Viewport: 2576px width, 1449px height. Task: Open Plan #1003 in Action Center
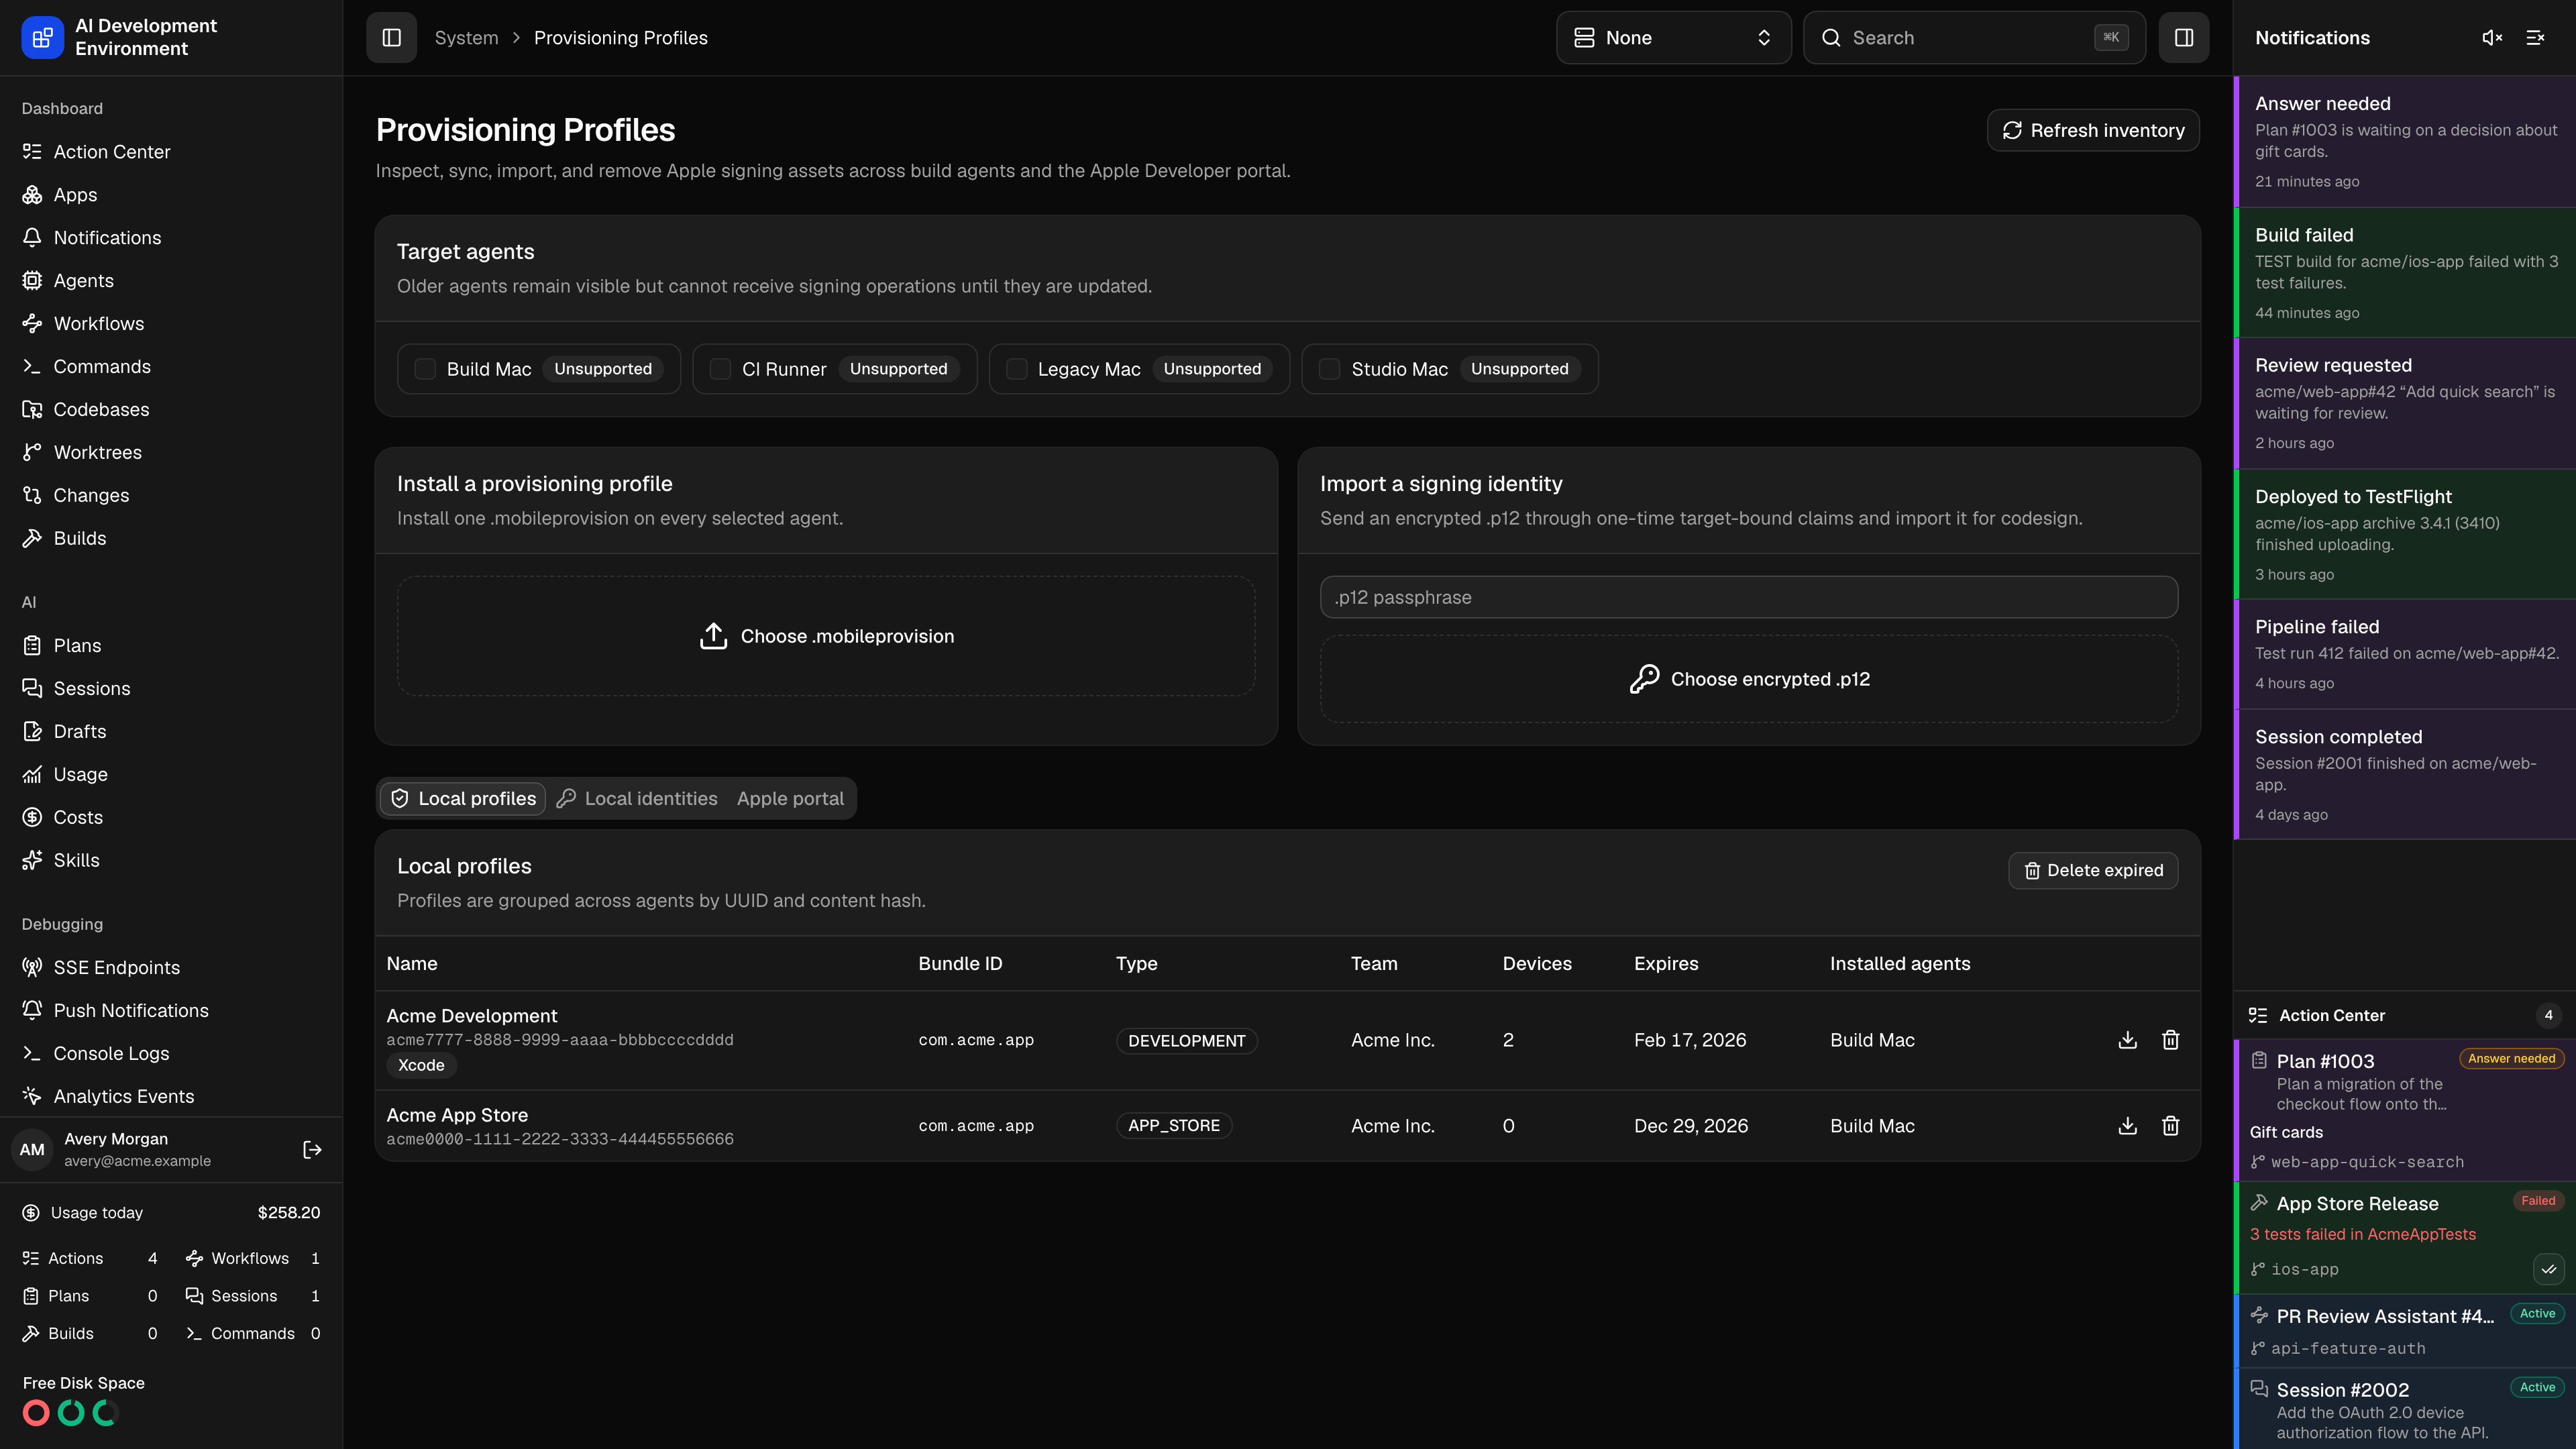tap(2405, 1110)
